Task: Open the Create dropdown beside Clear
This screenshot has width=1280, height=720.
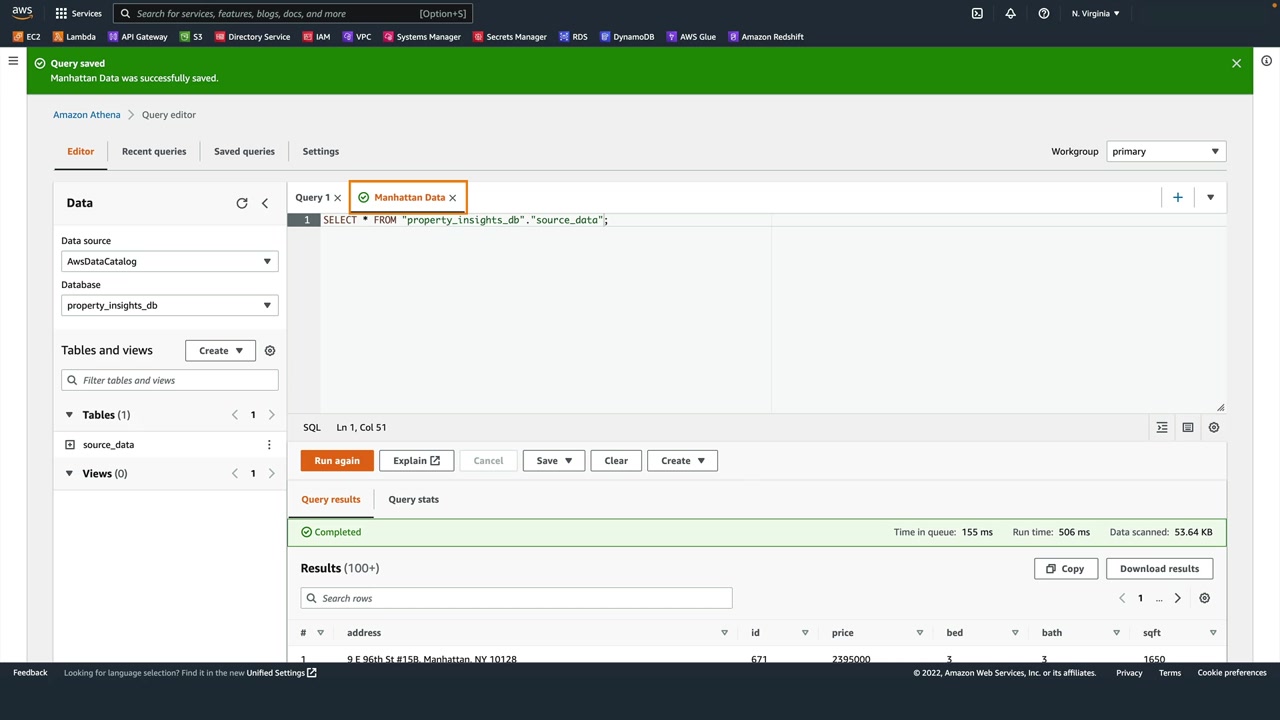Action: (x=683, y=461)
